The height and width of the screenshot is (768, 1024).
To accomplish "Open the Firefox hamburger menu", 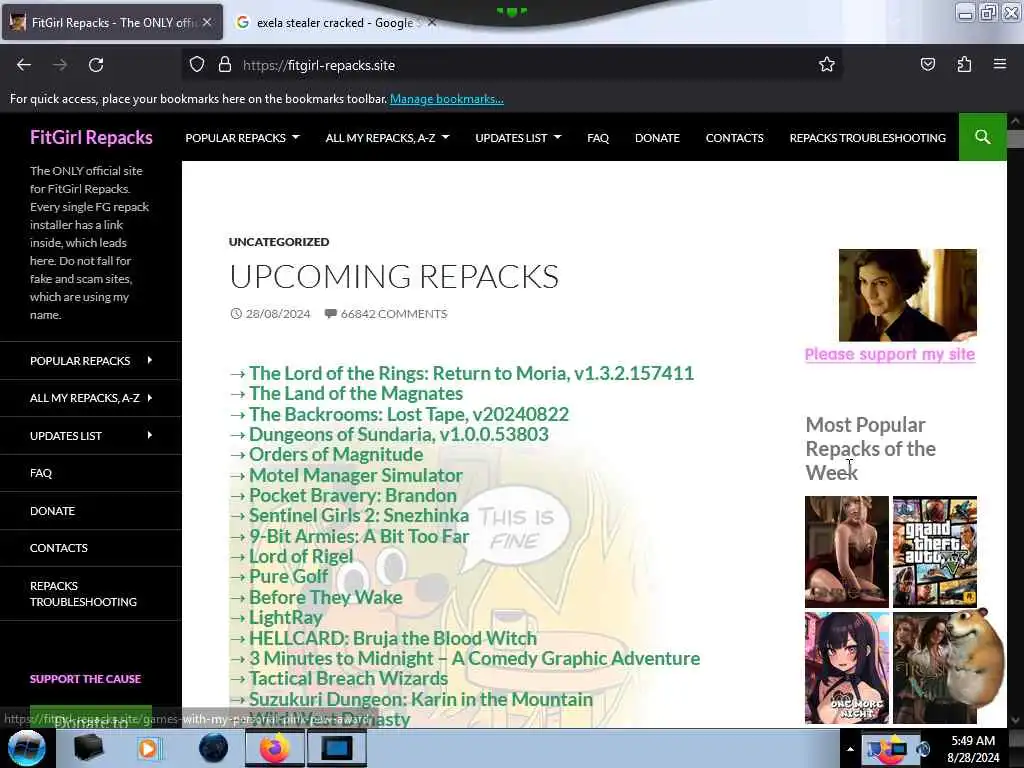I will tap(999, 64).
